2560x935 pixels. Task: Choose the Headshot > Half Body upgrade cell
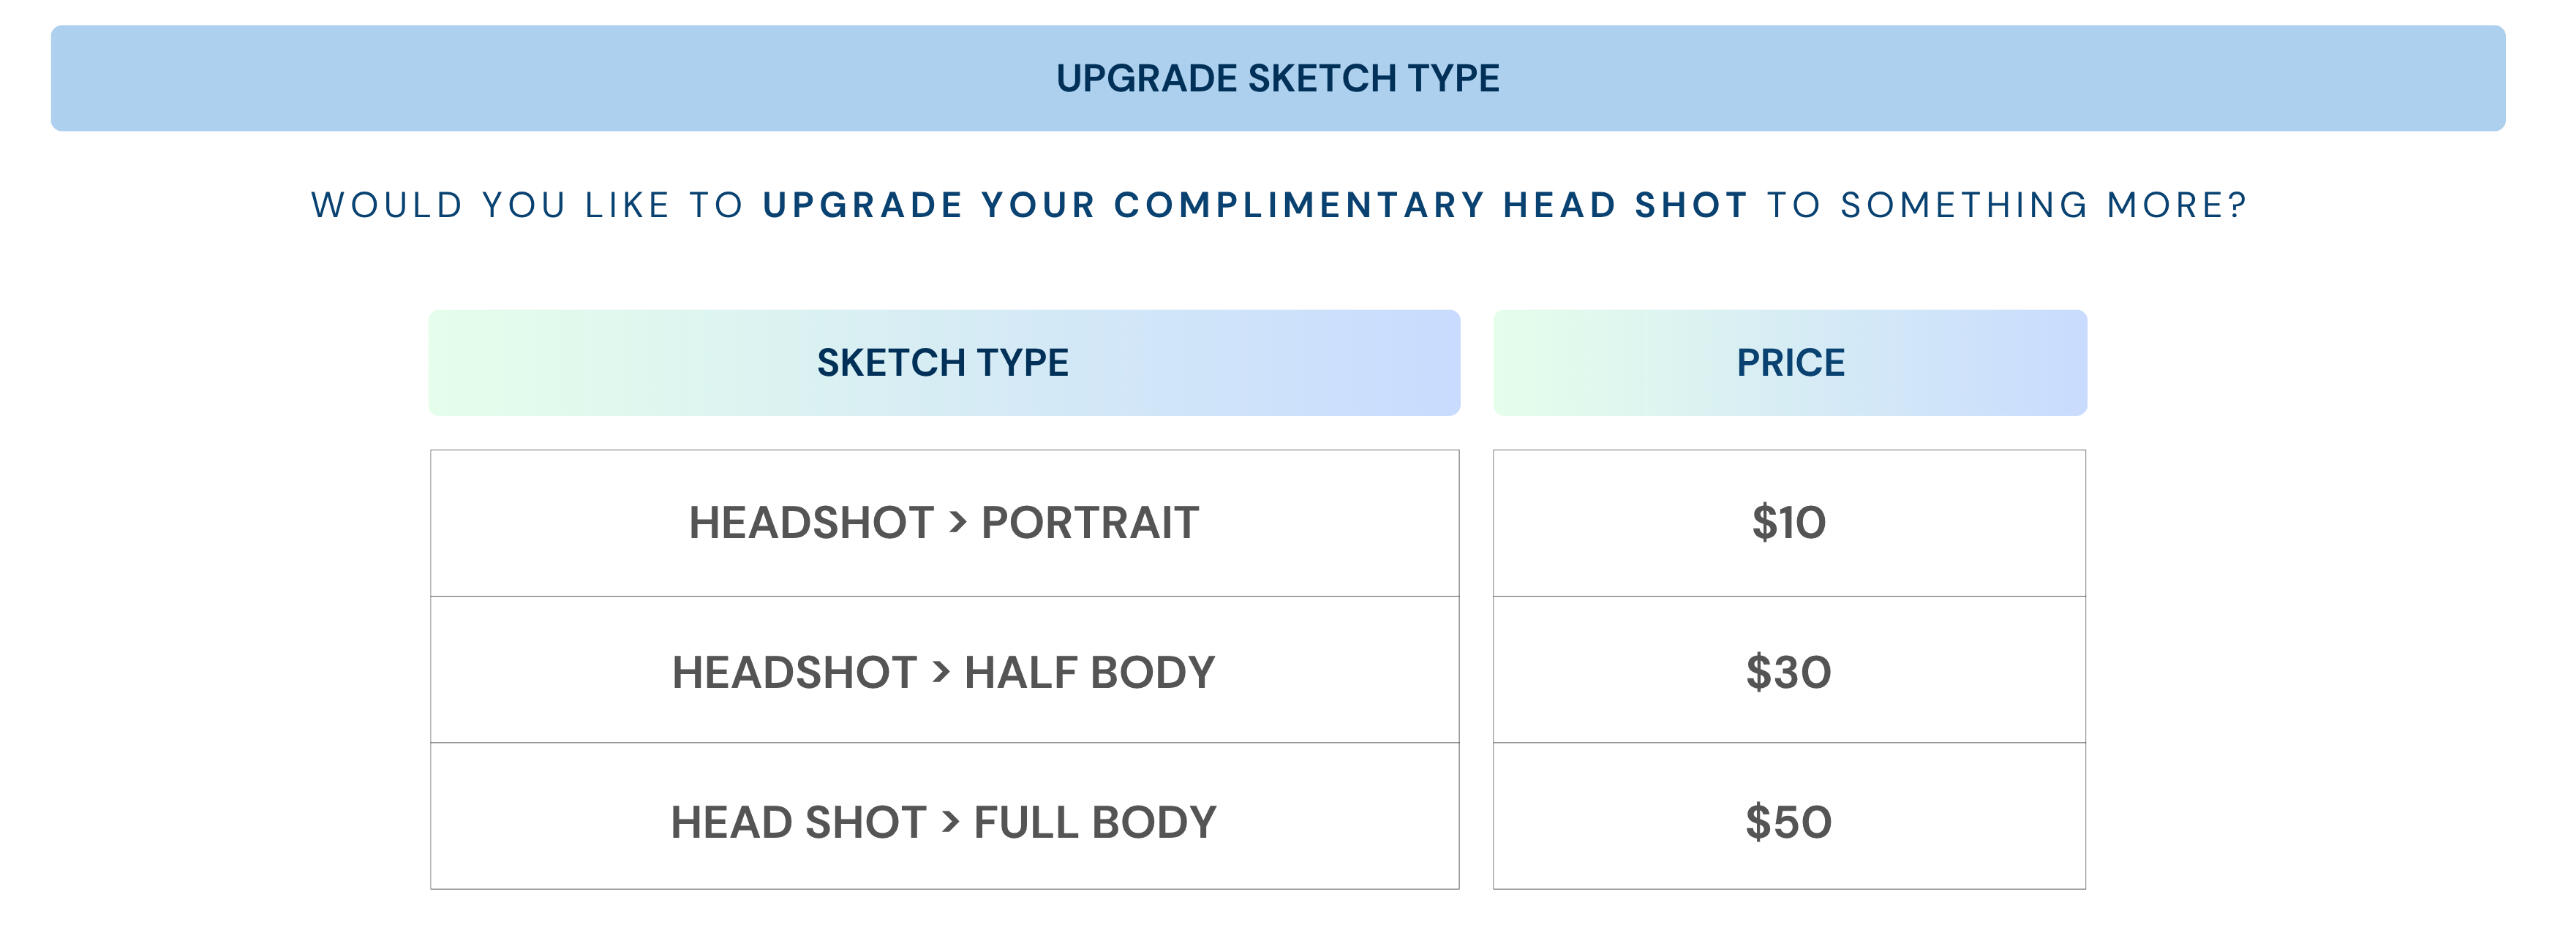pyautogui.click(x=944, y=670)
